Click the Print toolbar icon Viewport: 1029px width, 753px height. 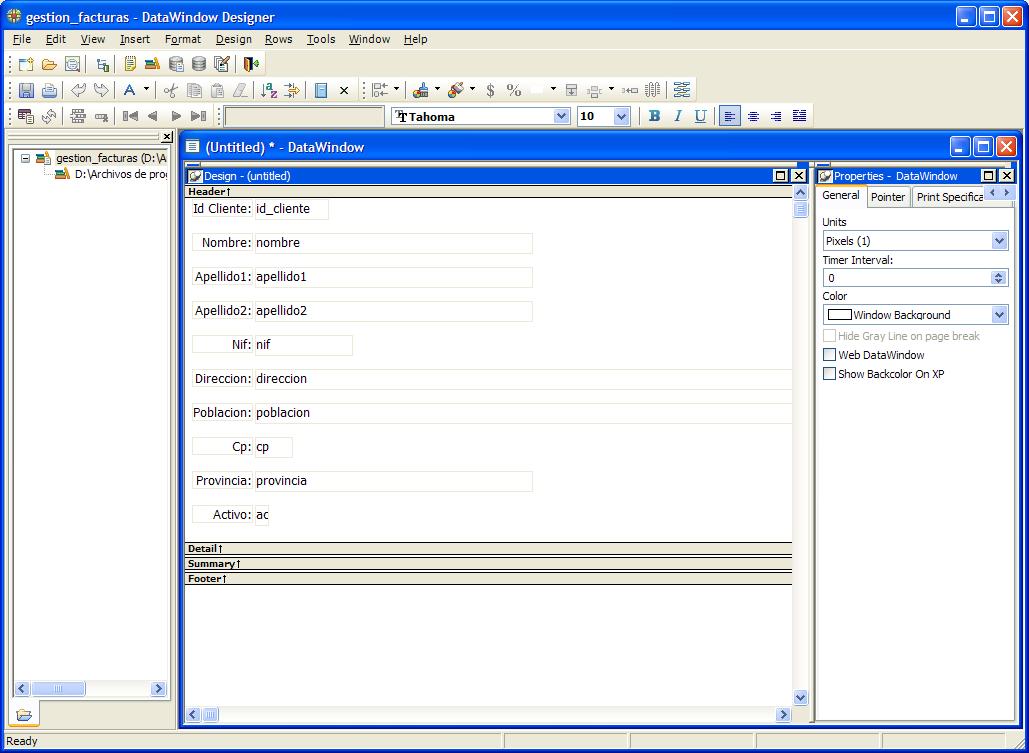tap(49, 90)
